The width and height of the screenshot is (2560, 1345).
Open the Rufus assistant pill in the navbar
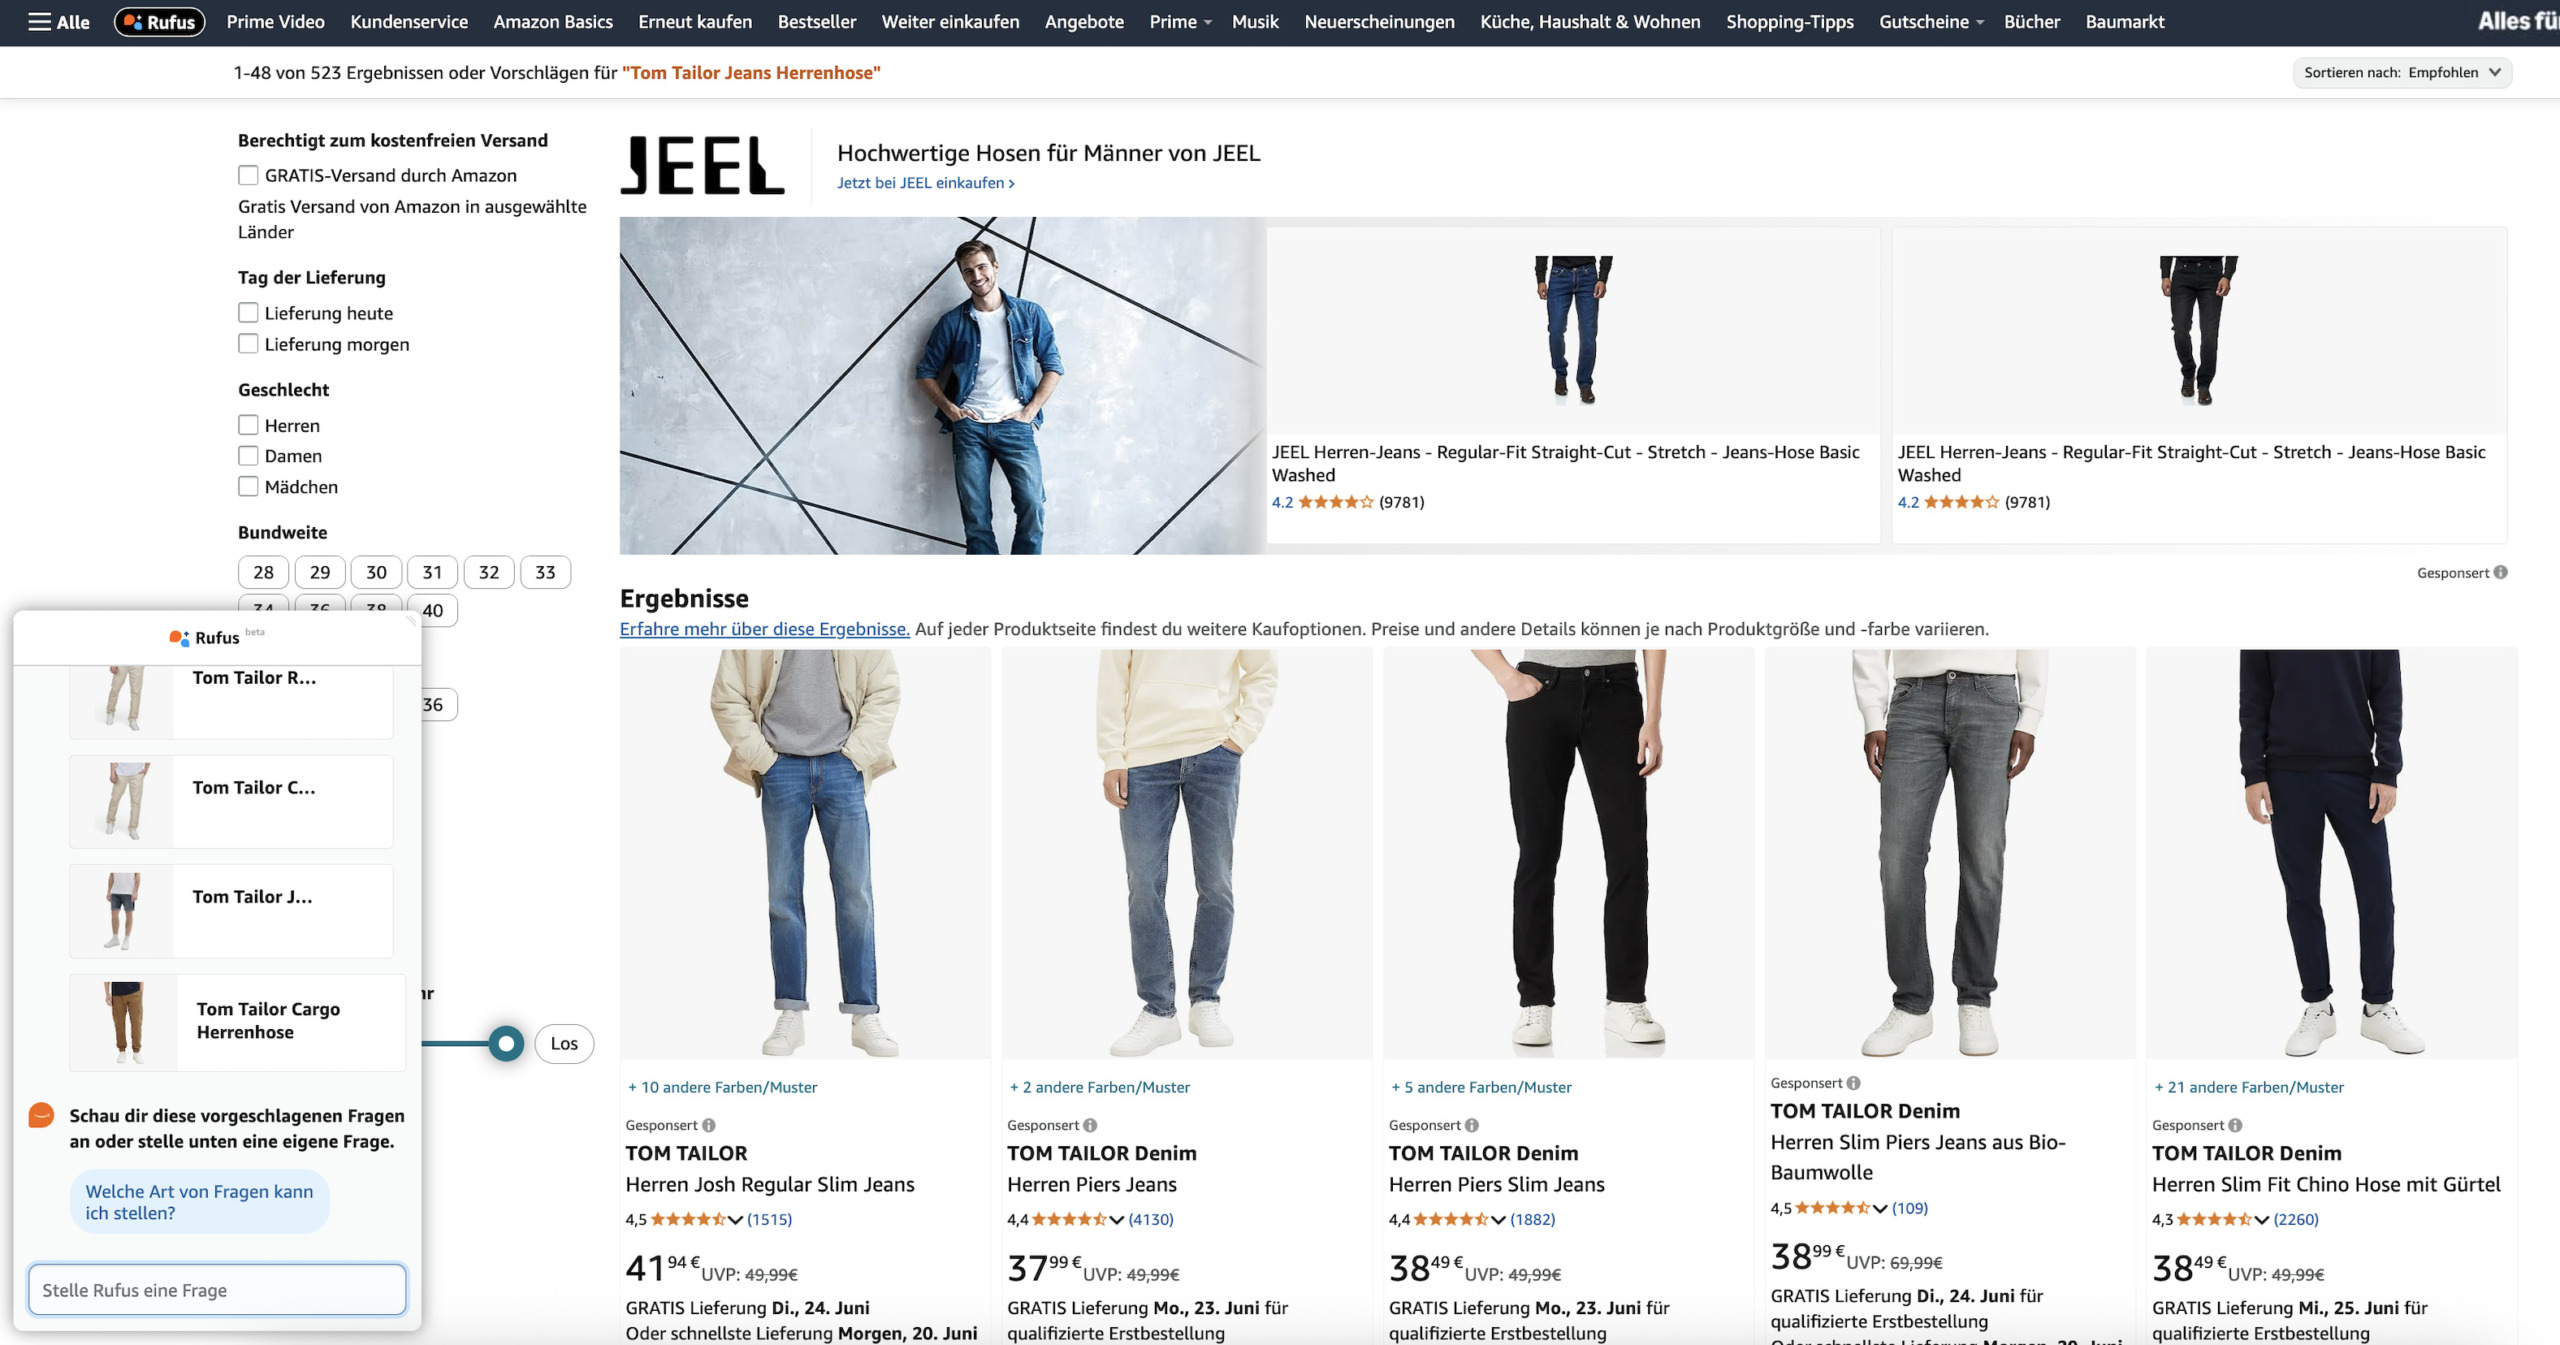(x=160, y=22)
